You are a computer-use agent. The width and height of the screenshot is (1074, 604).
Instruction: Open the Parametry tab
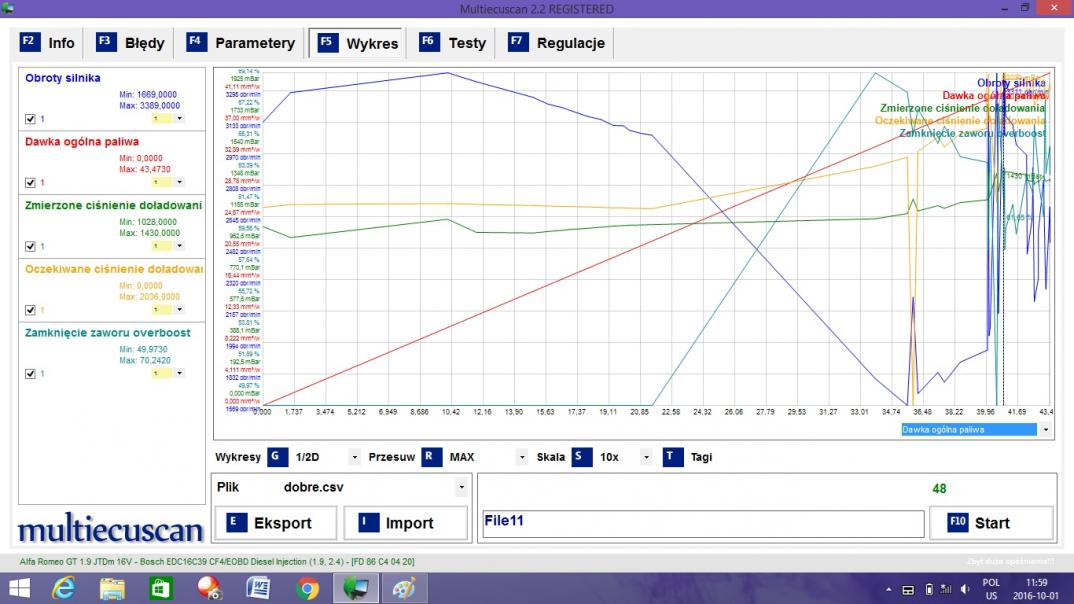242,43
